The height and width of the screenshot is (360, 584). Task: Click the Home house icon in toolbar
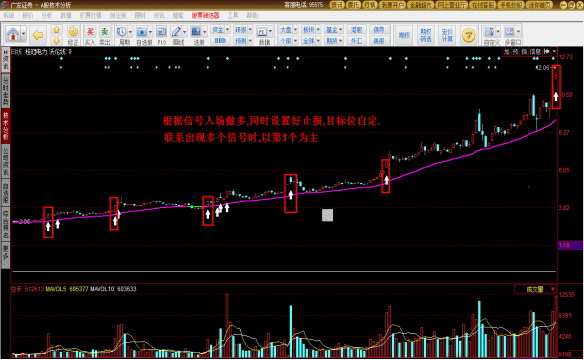[x=13, y=34]
